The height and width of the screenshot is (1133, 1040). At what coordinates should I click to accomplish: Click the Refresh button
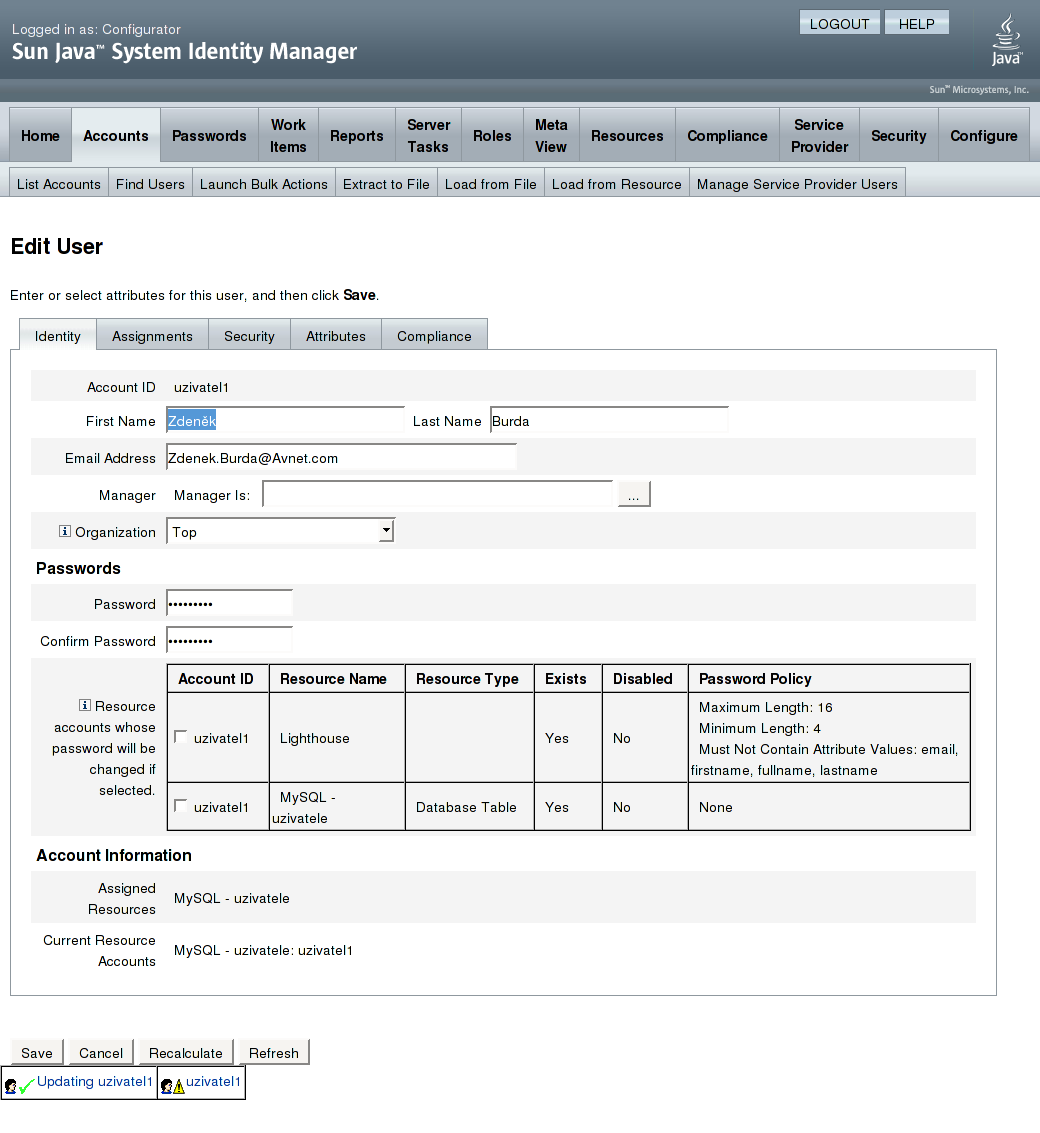274,1052
